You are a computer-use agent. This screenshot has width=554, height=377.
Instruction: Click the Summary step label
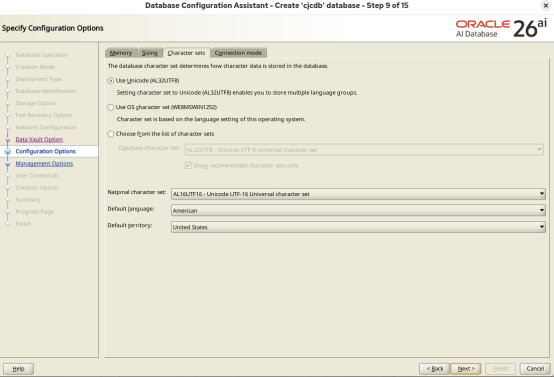coord(28,199)
